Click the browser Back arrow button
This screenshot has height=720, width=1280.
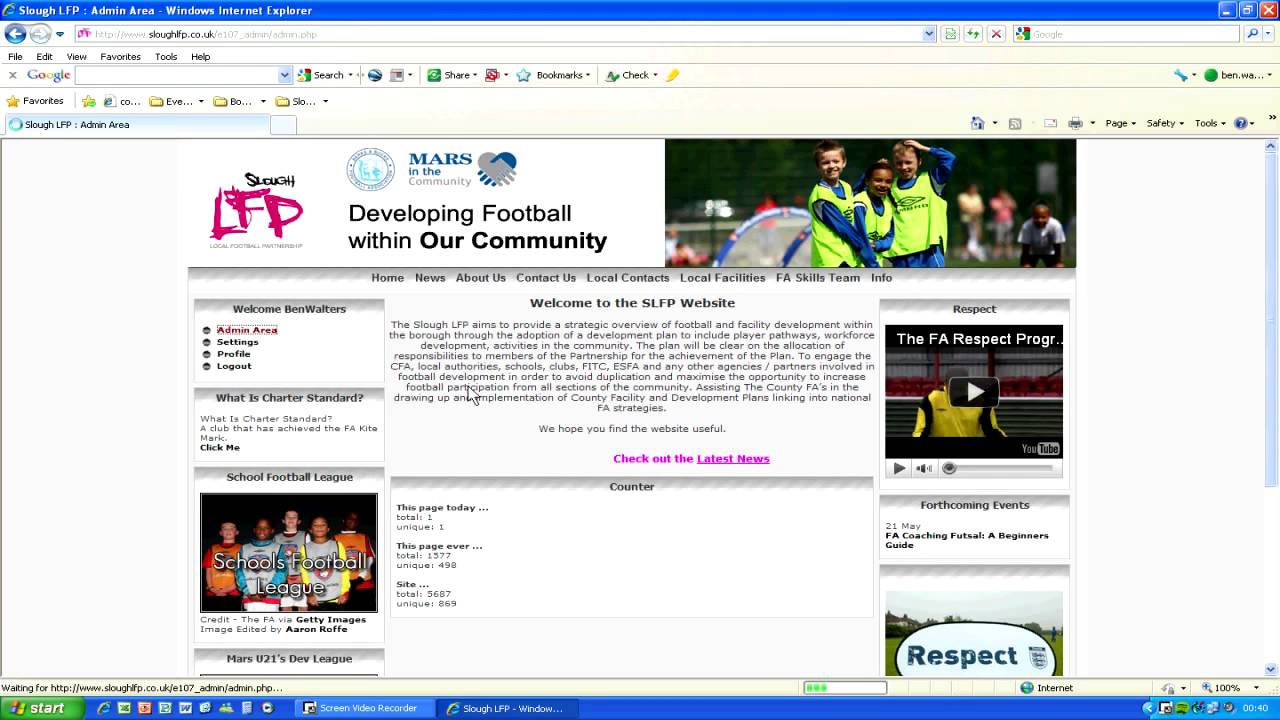click(15, 34)
